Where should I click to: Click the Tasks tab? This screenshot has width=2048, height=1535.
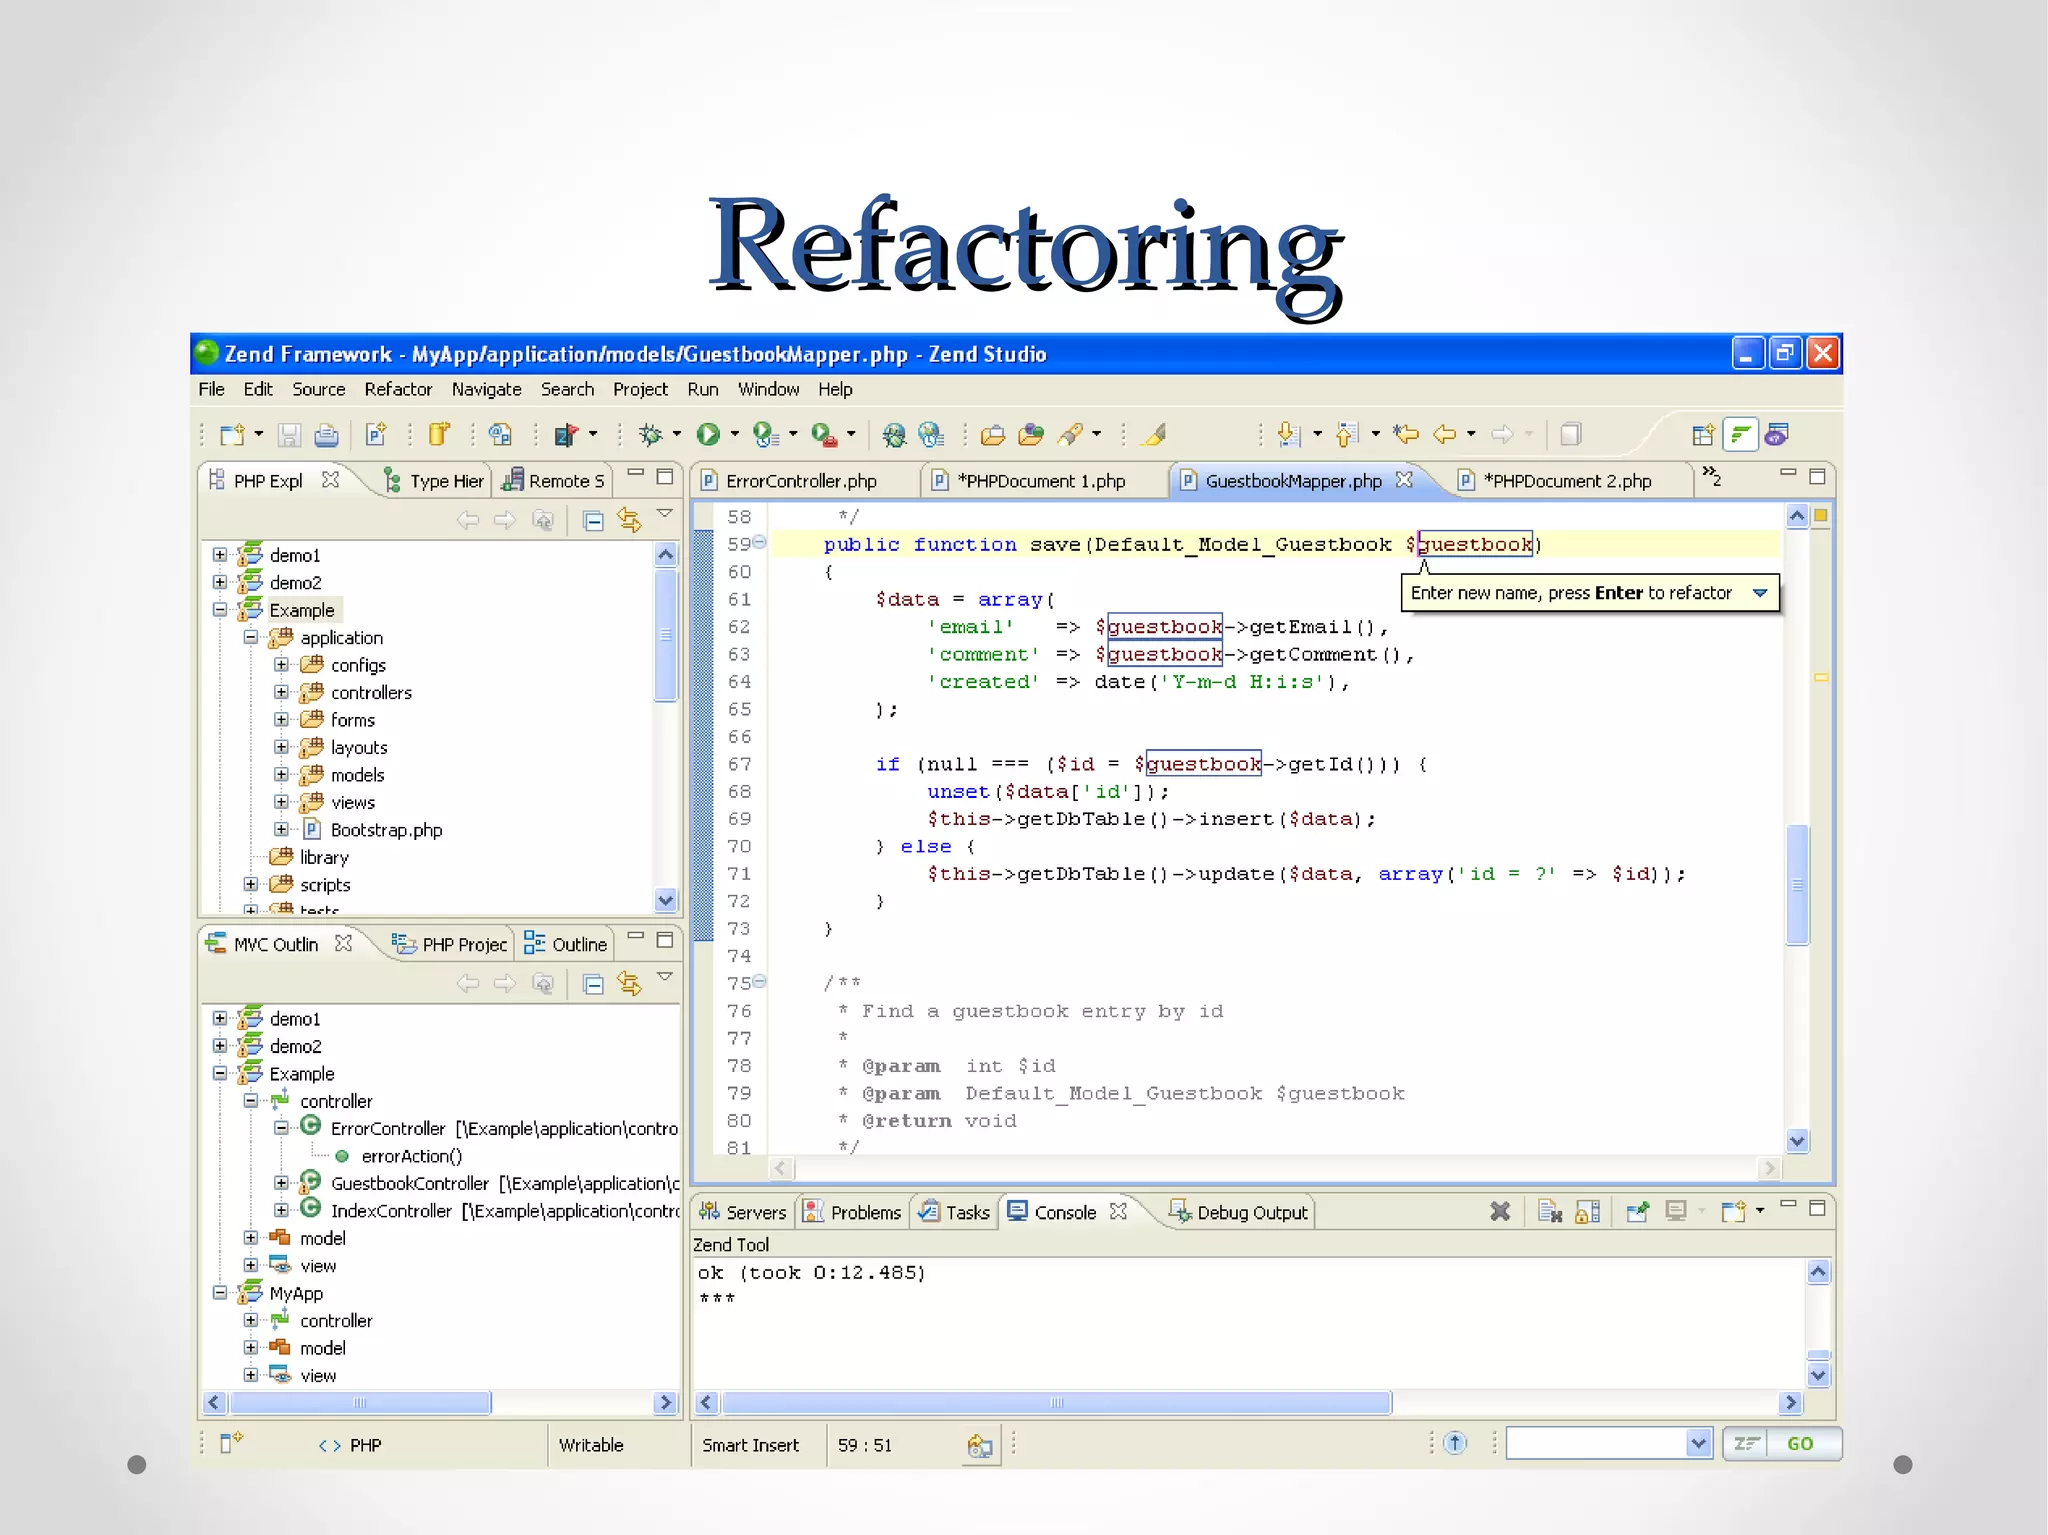[955, 1212]
